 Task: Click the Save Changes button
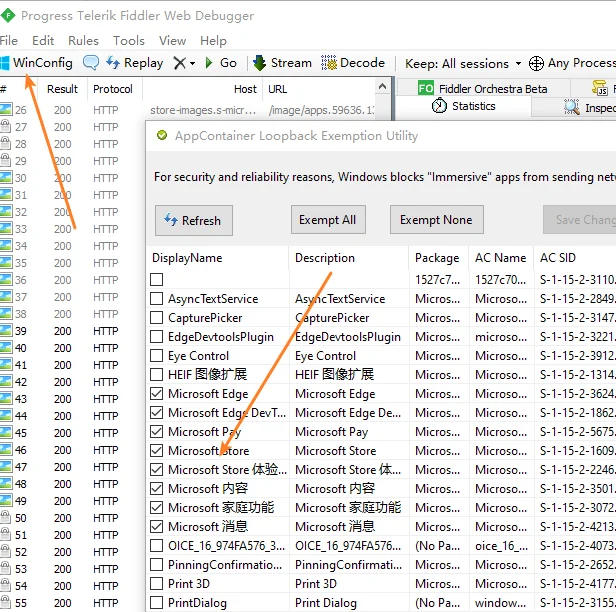pyautogui.click(x=579, y=220)
